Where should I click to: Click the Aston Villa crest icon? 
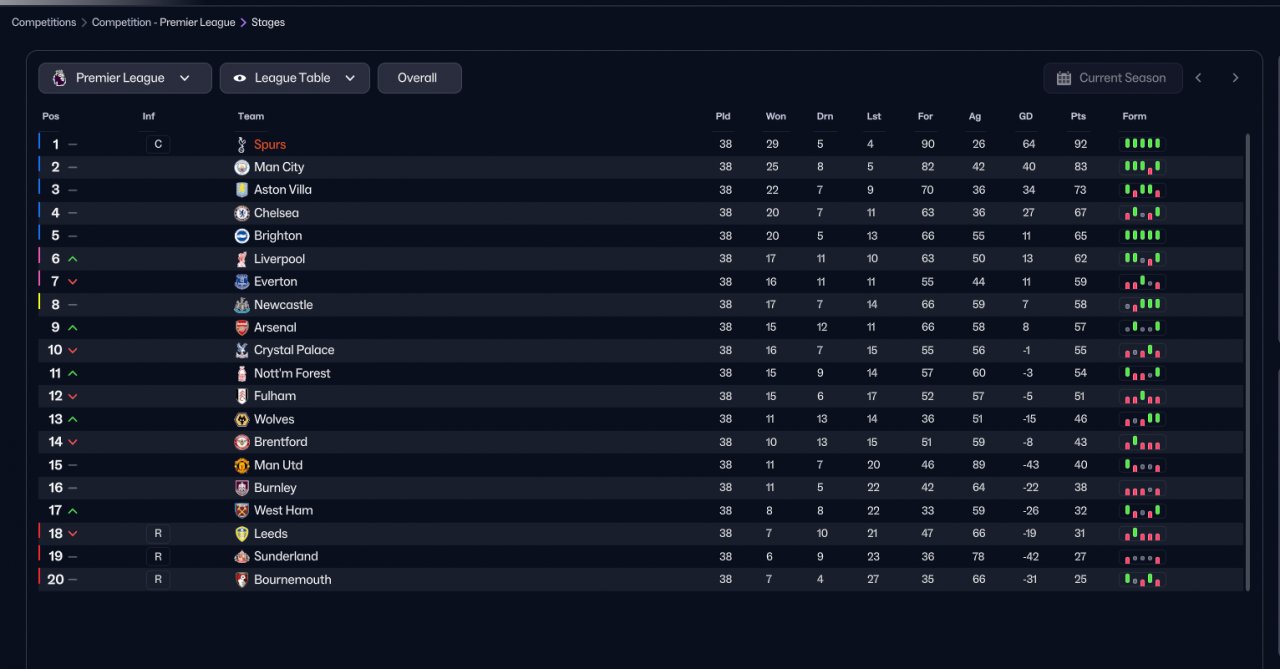(x=241, y=190)
